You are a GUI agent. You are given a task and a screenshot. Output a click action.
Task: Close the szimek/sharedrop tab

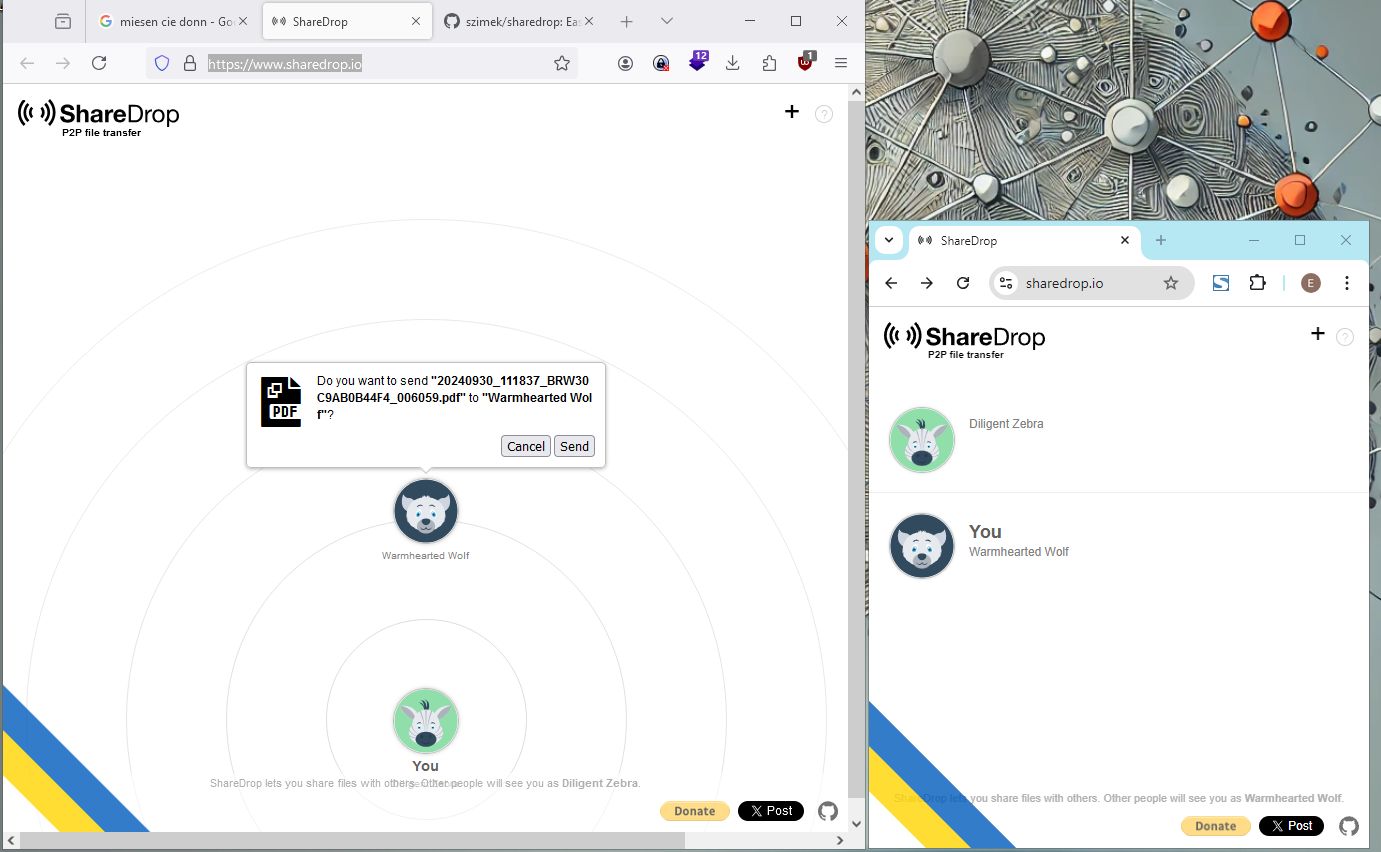[588, 21]
